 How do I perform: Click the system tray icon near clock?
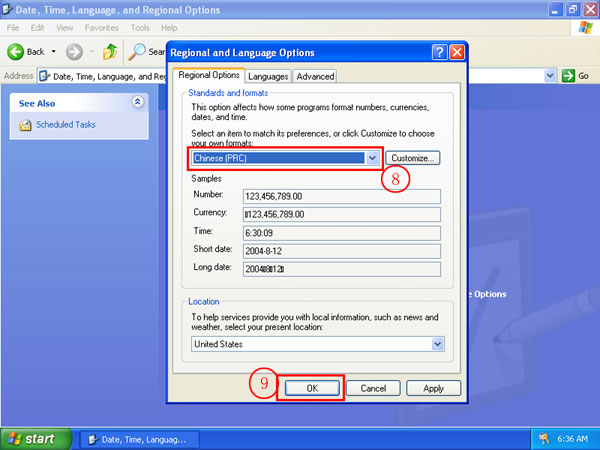544,439
